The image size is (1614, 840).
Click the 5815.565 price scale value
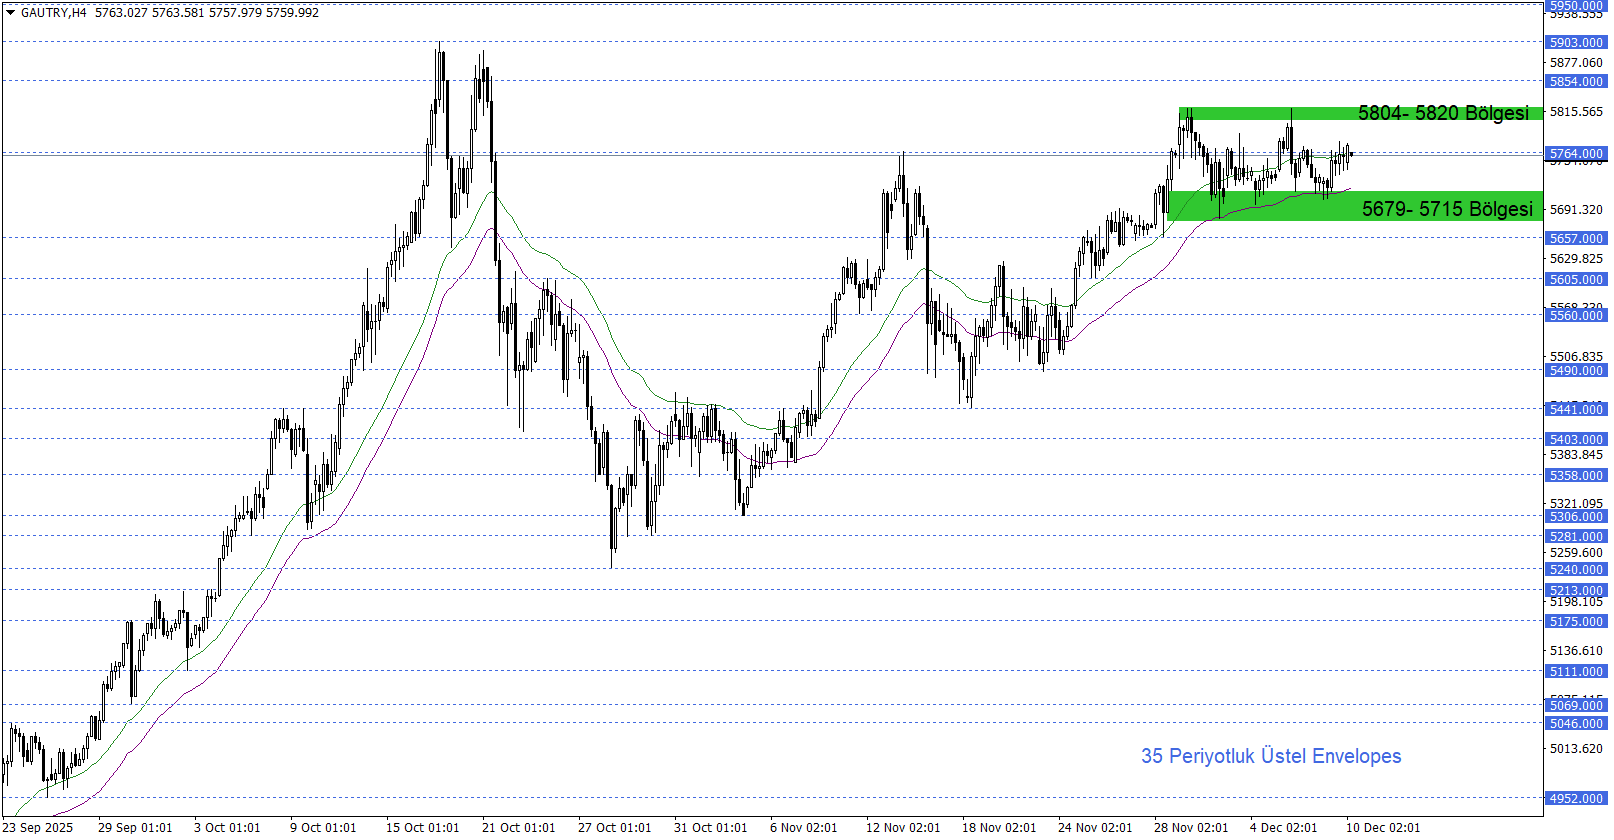[x=1576, y=111]
